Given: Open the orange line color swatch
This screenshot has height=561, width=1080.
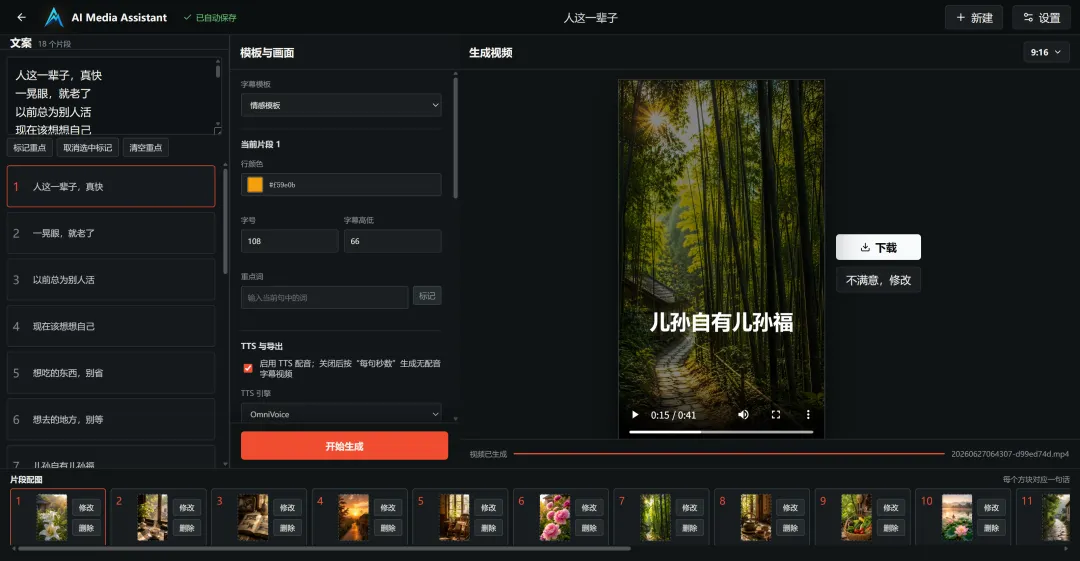Looking at the screenshot, I should [255, 185].
